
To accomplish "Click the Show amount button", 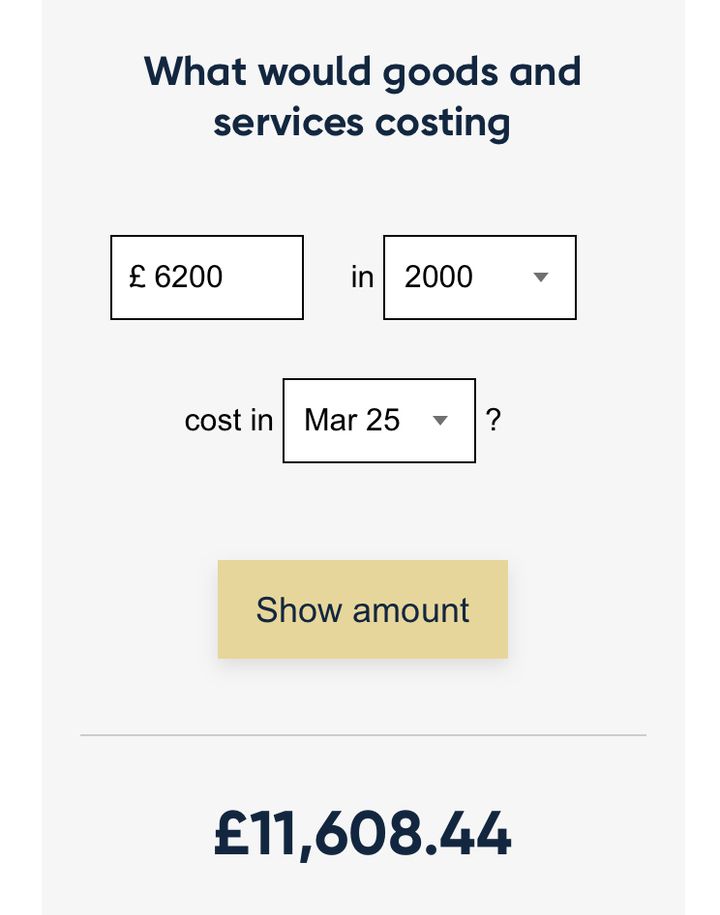I will [x=362, y=609].
